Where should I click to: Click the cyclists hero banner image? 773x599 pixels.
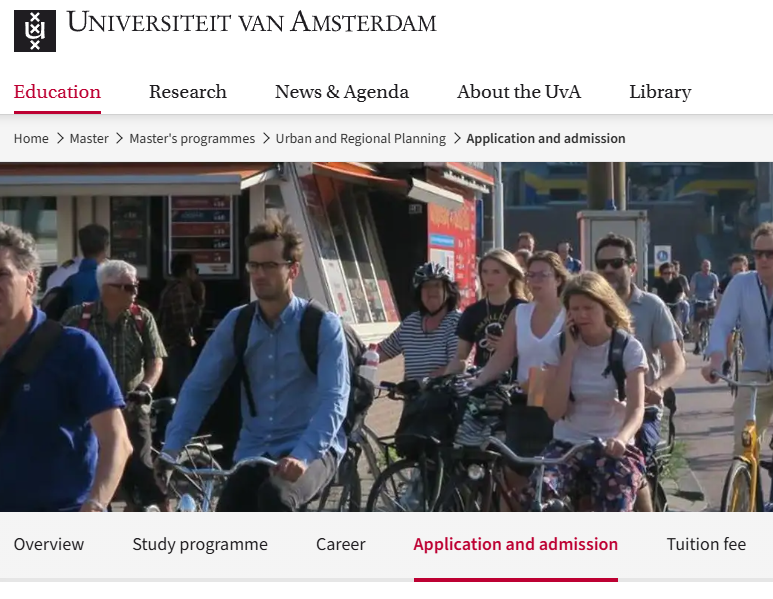tap(386, 337)
